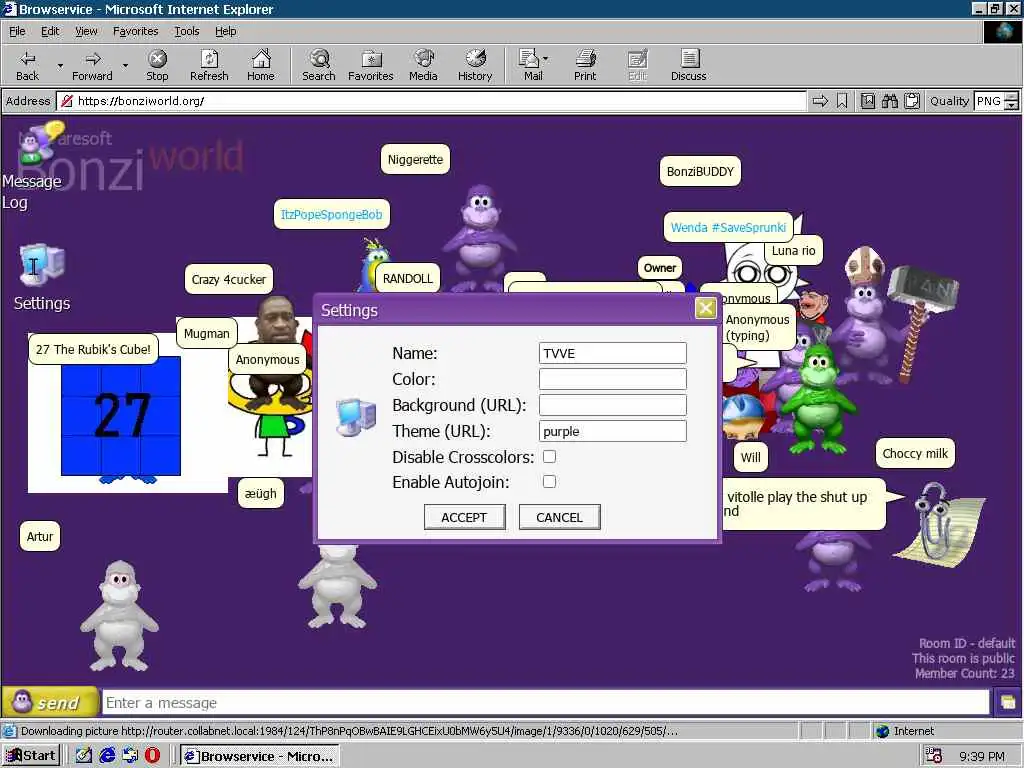
Task: Open the Tools menu
Action: coord(186,31)
